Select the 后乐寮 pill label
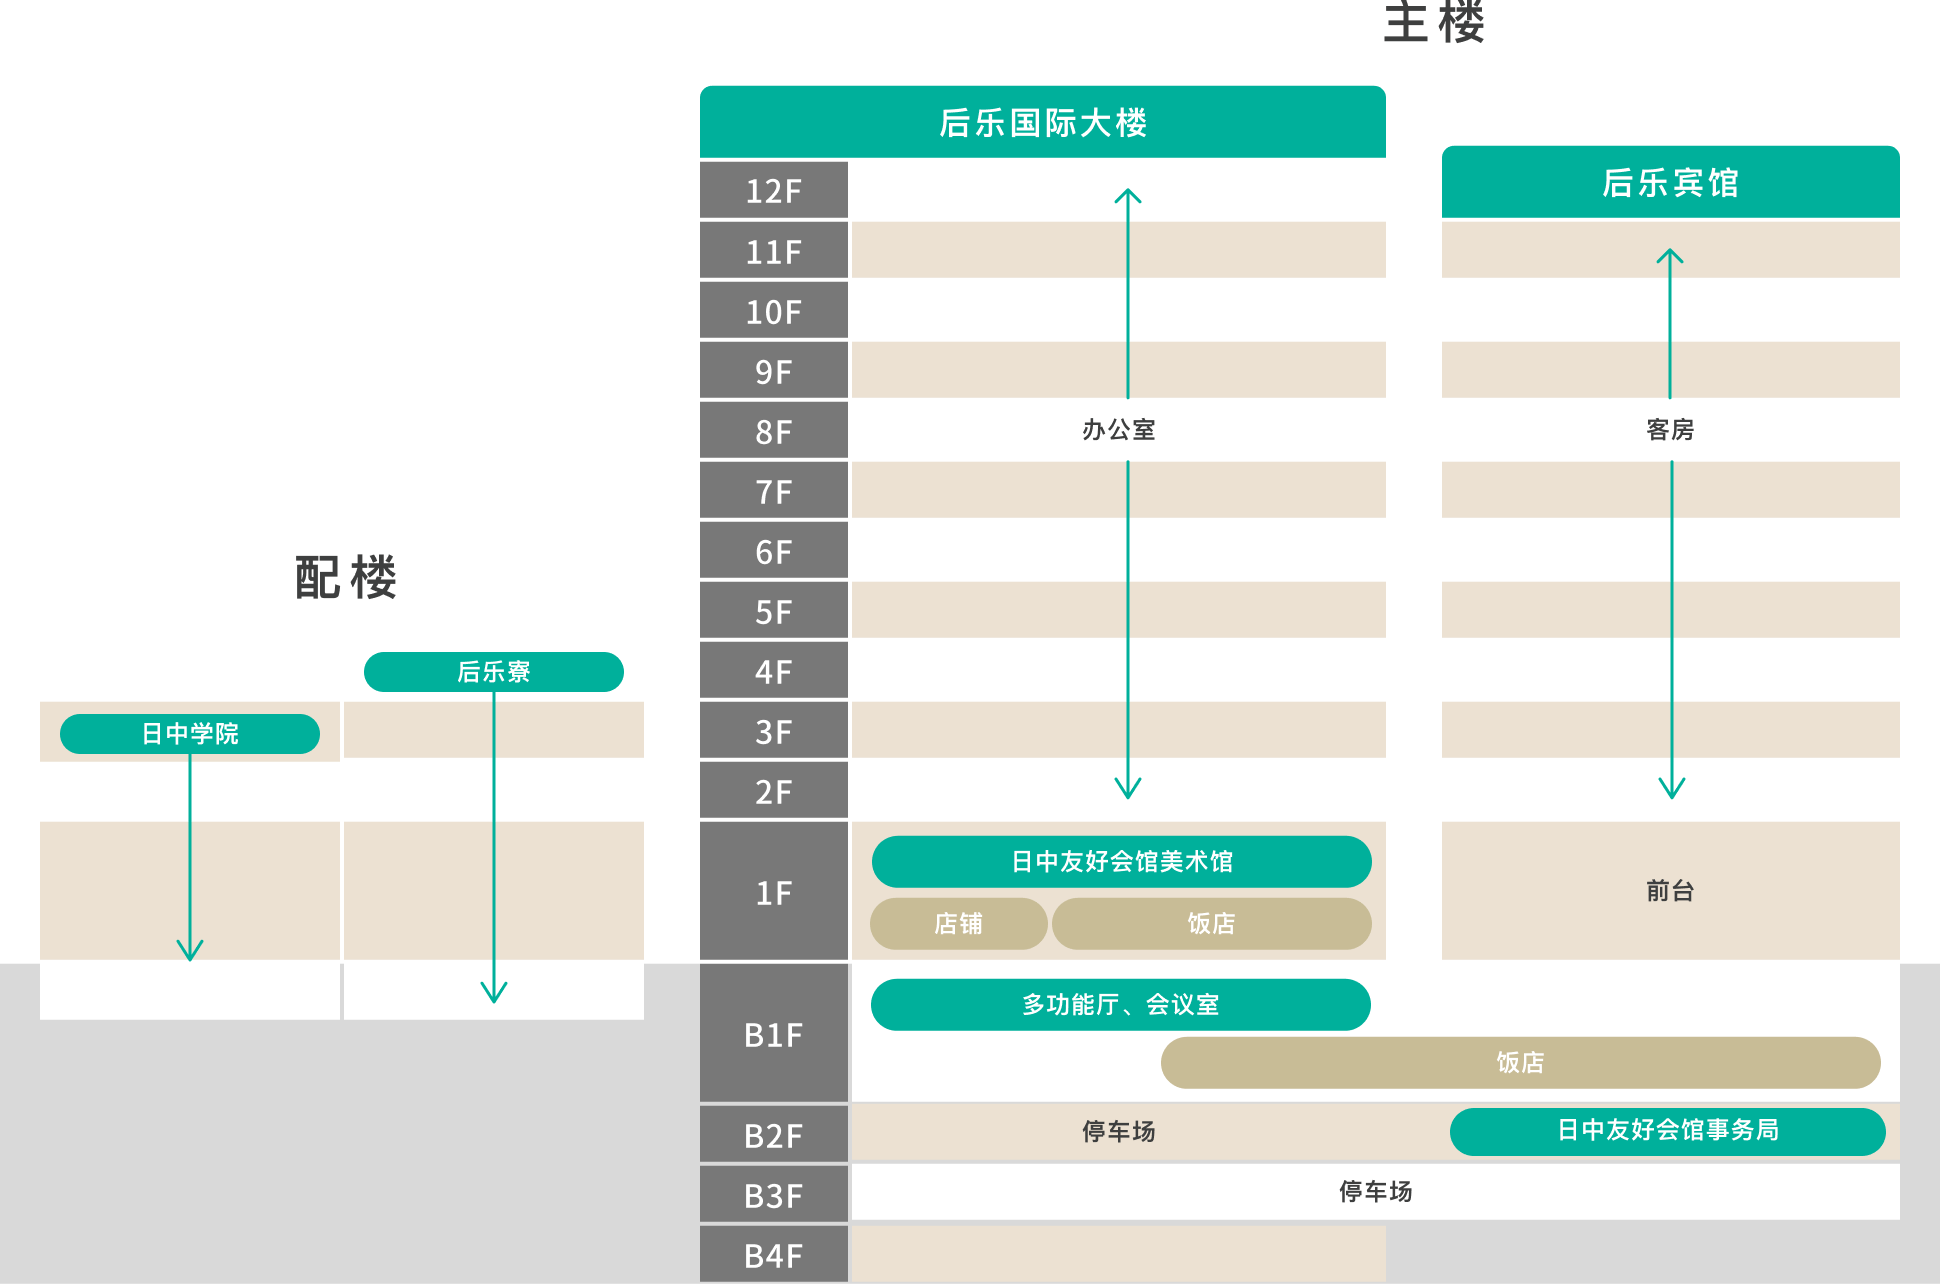Image resolution: width=1940 pixels, height=1284 pixels. click(x=494, y=672)
